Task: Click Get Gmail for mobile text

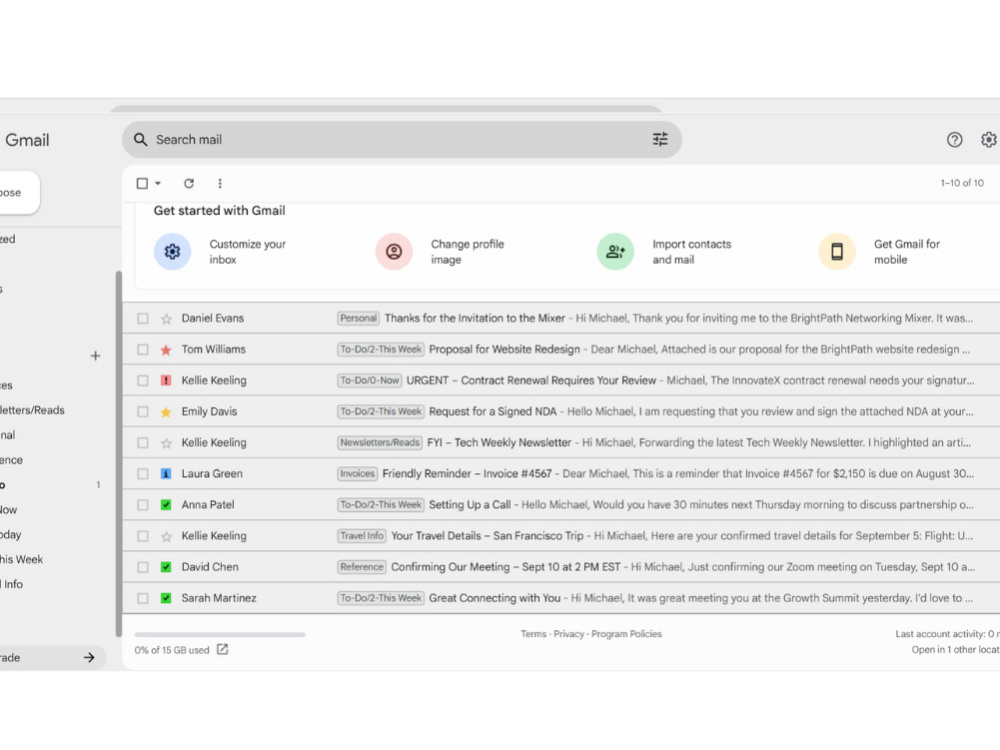Action: pos(907,252)
